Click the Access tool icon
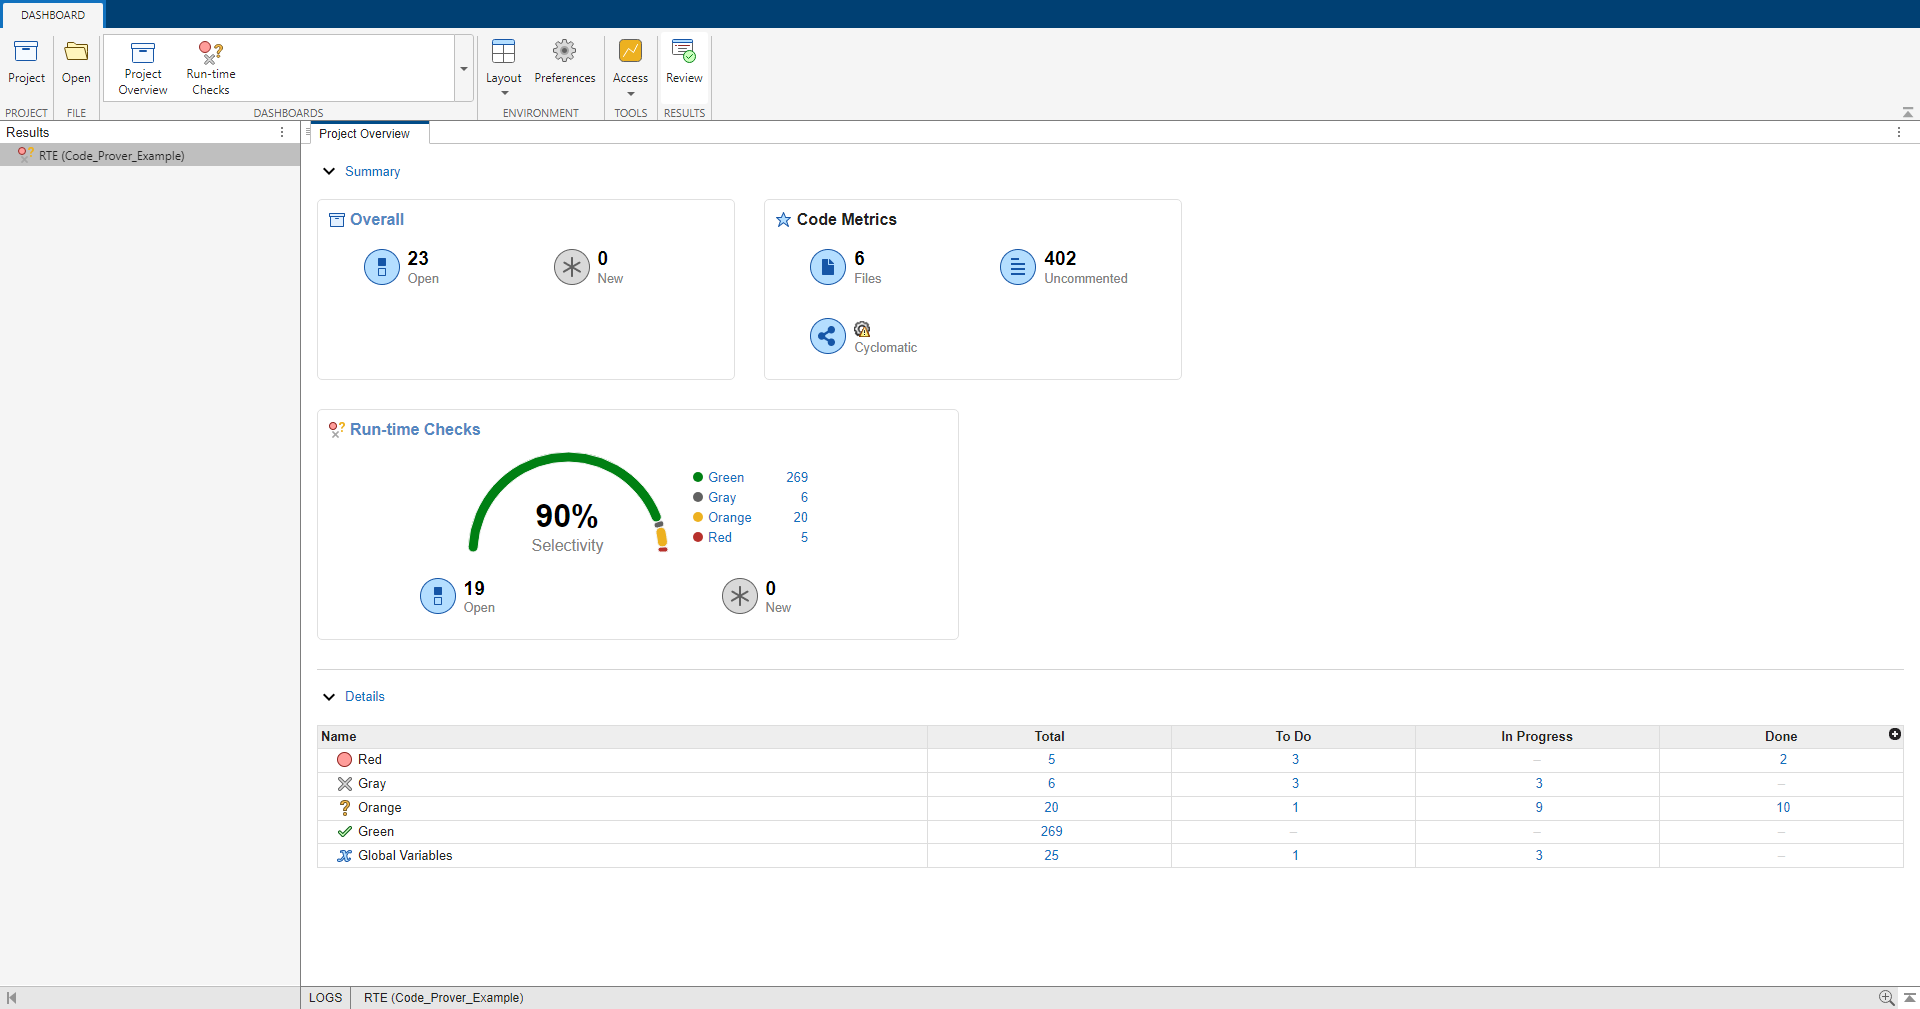The image size is (1920, 1009). [x=630, y=51]
